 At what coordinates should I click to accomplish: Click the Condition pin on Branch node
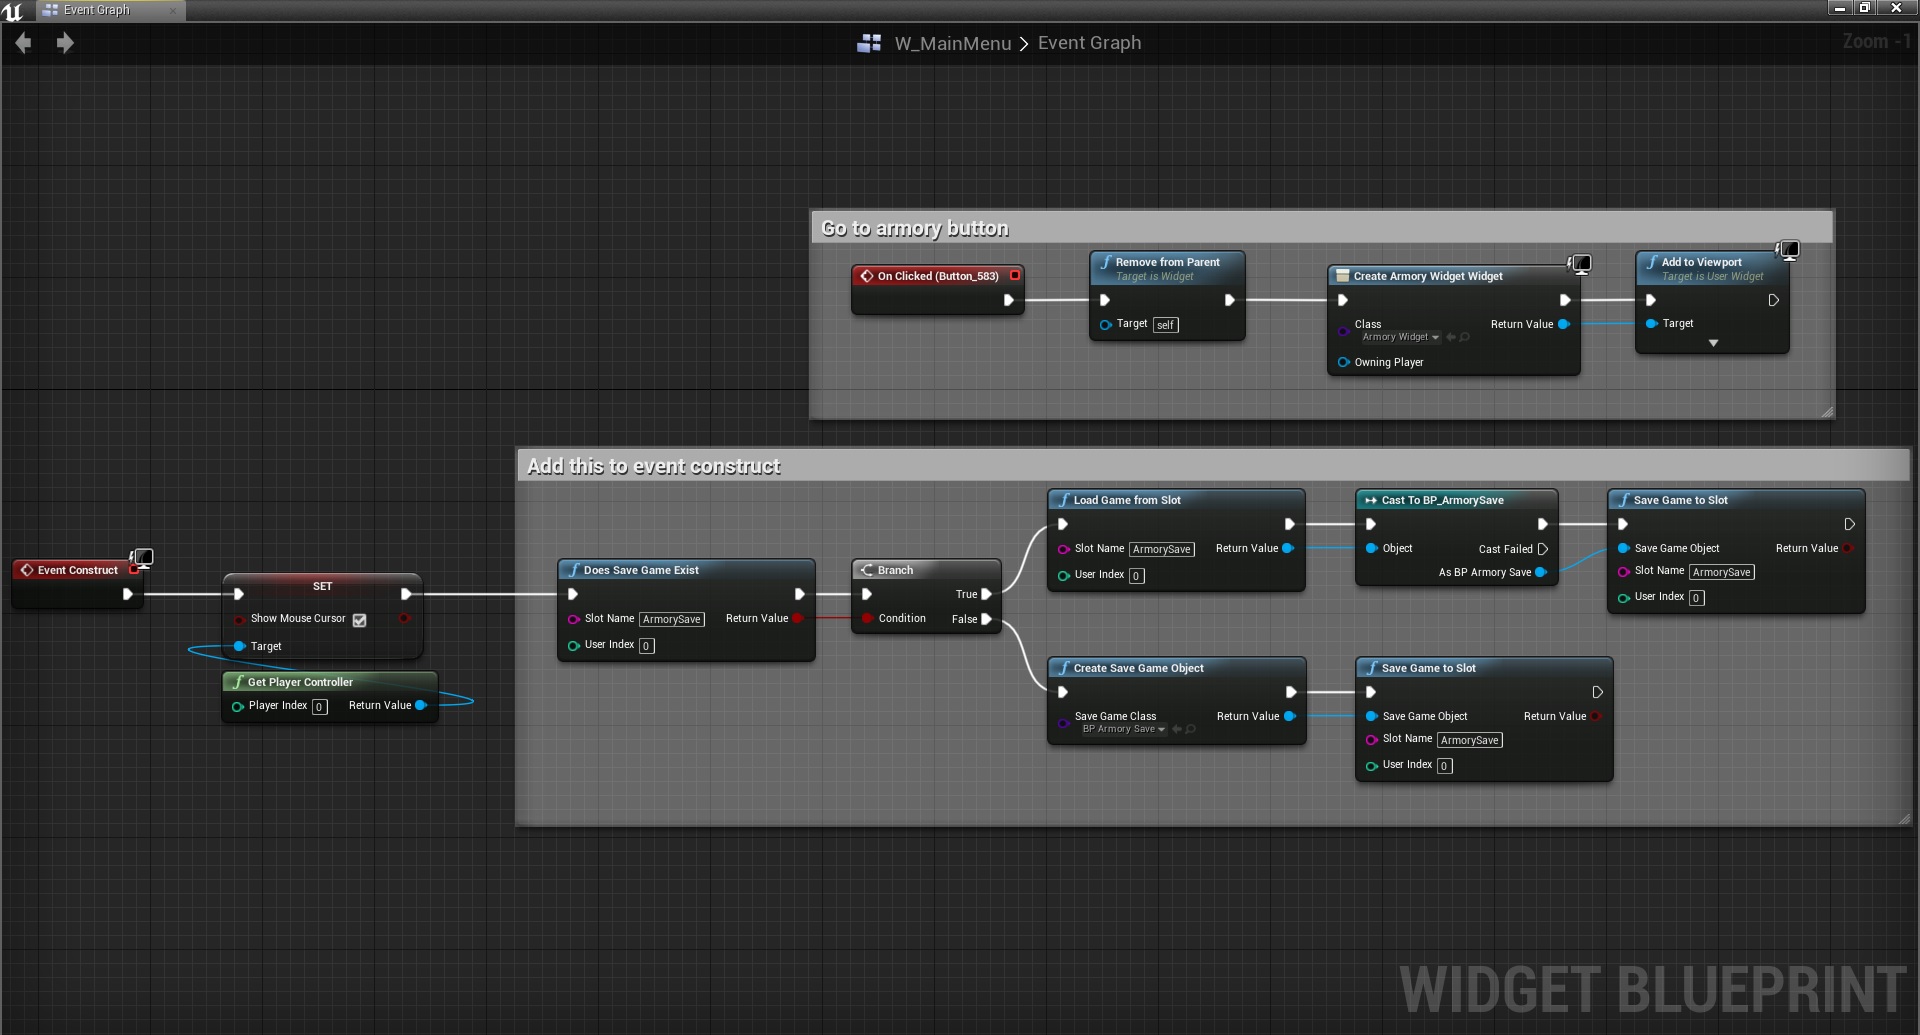pyautogui.click(x=867, y=619)
